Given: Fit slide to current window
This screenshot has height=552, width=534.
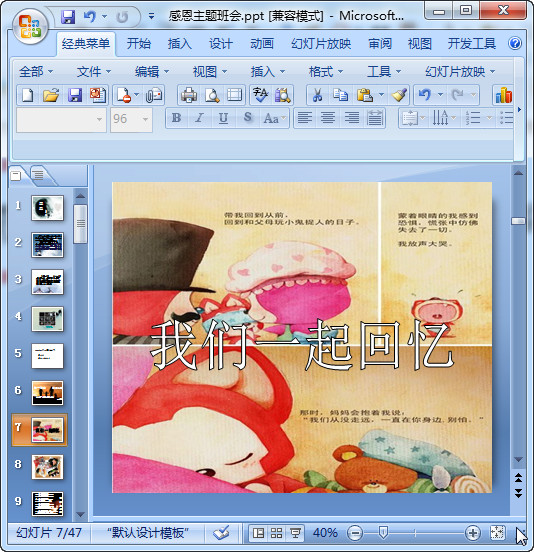Looking at the screenshot, I should tap(497, 533).
